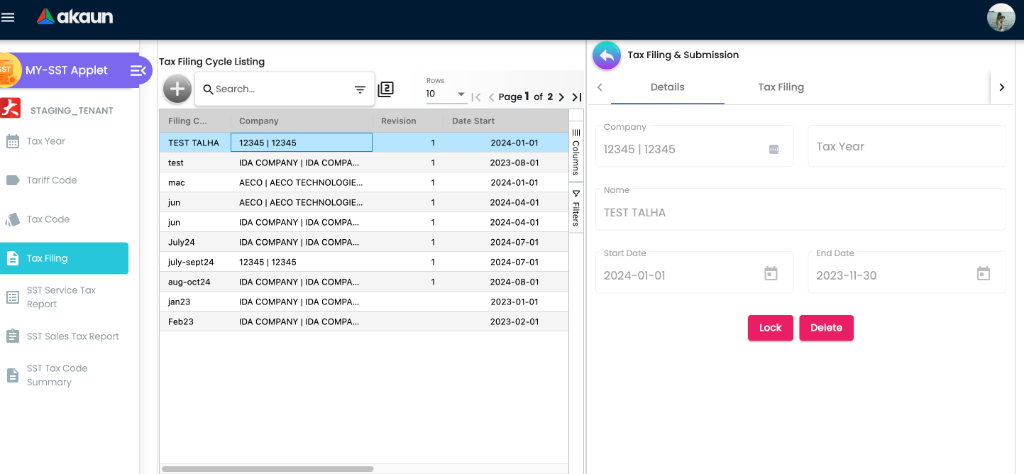This screenshot has height=474, width=1024.
Task: Collapse the MY-SST Applet sidebar
Action: point(138,70)
